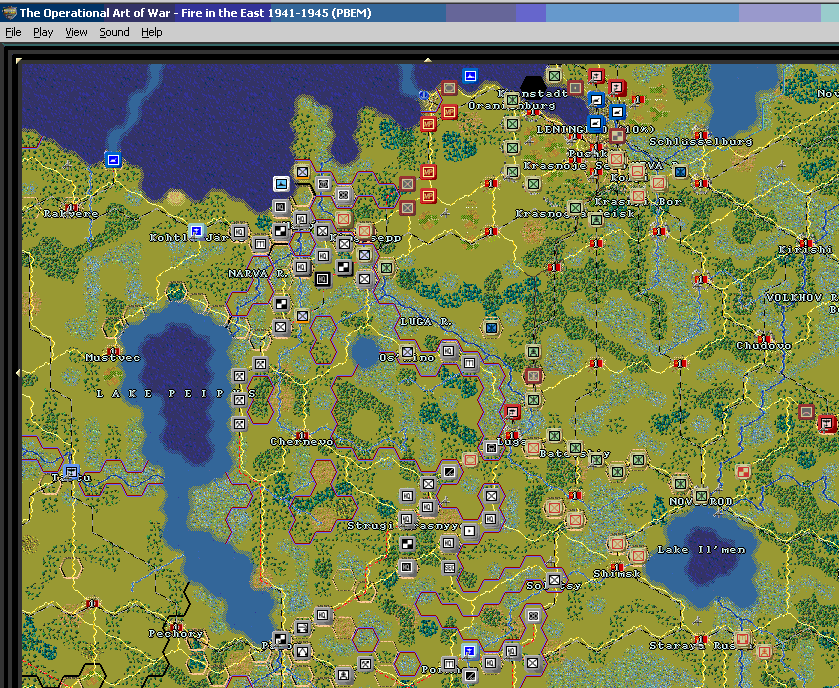Image resolution: width=840 pixels, height=688 pixels.
Task: Select the white-bordered ship counter on Narva coast
Action: tap(281, 184)
